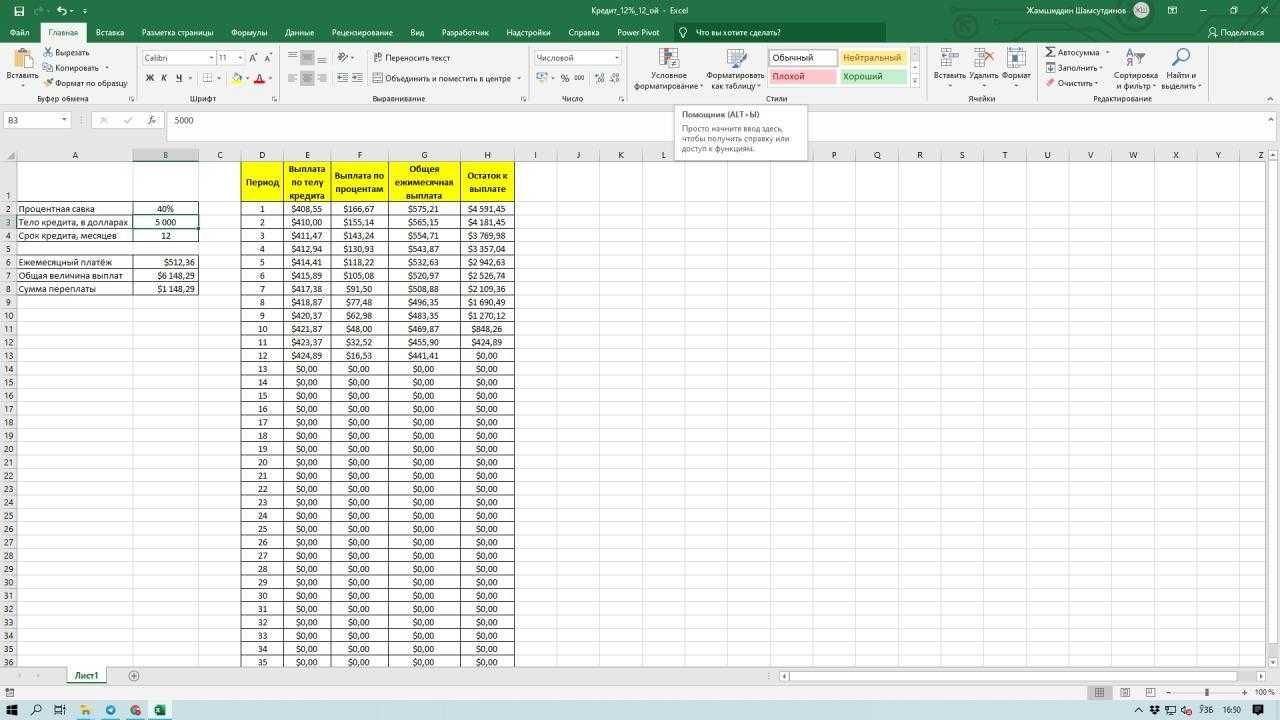Apply red font color
1280x720 pixels.
point(259,78)
